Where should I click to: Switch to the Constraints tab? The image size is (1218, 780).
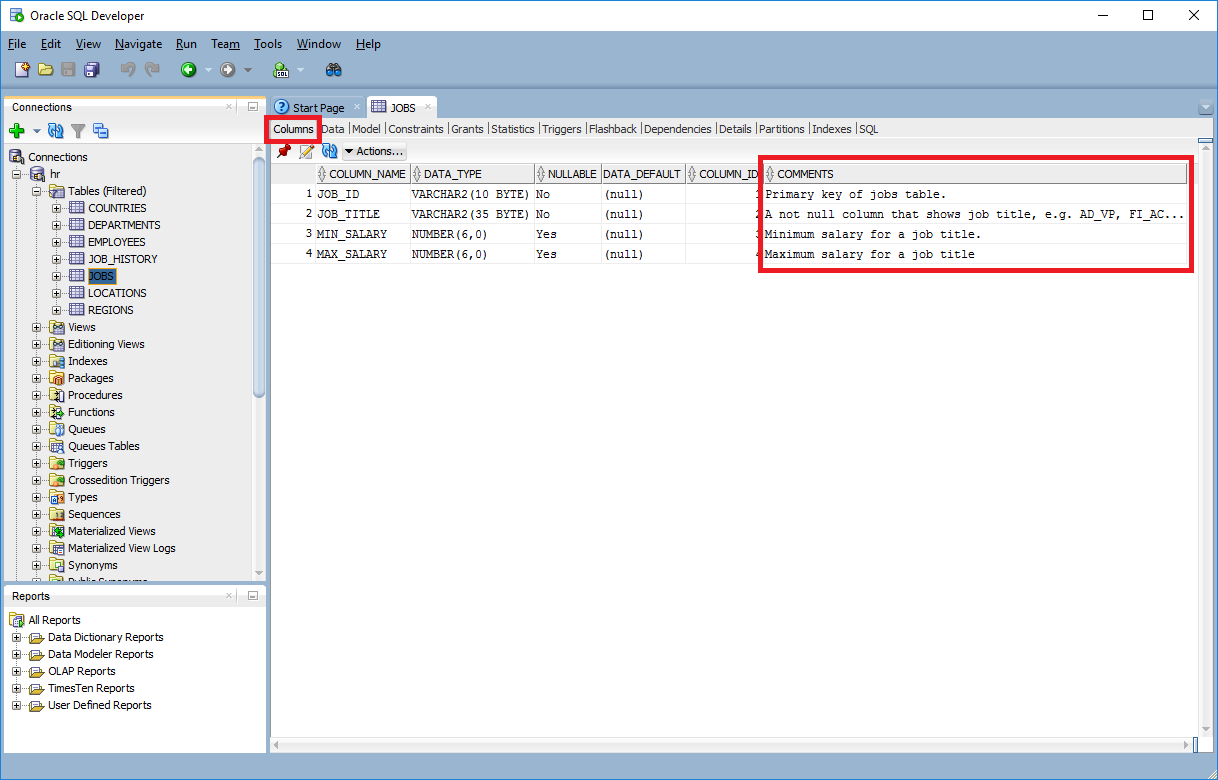point(415,128)
